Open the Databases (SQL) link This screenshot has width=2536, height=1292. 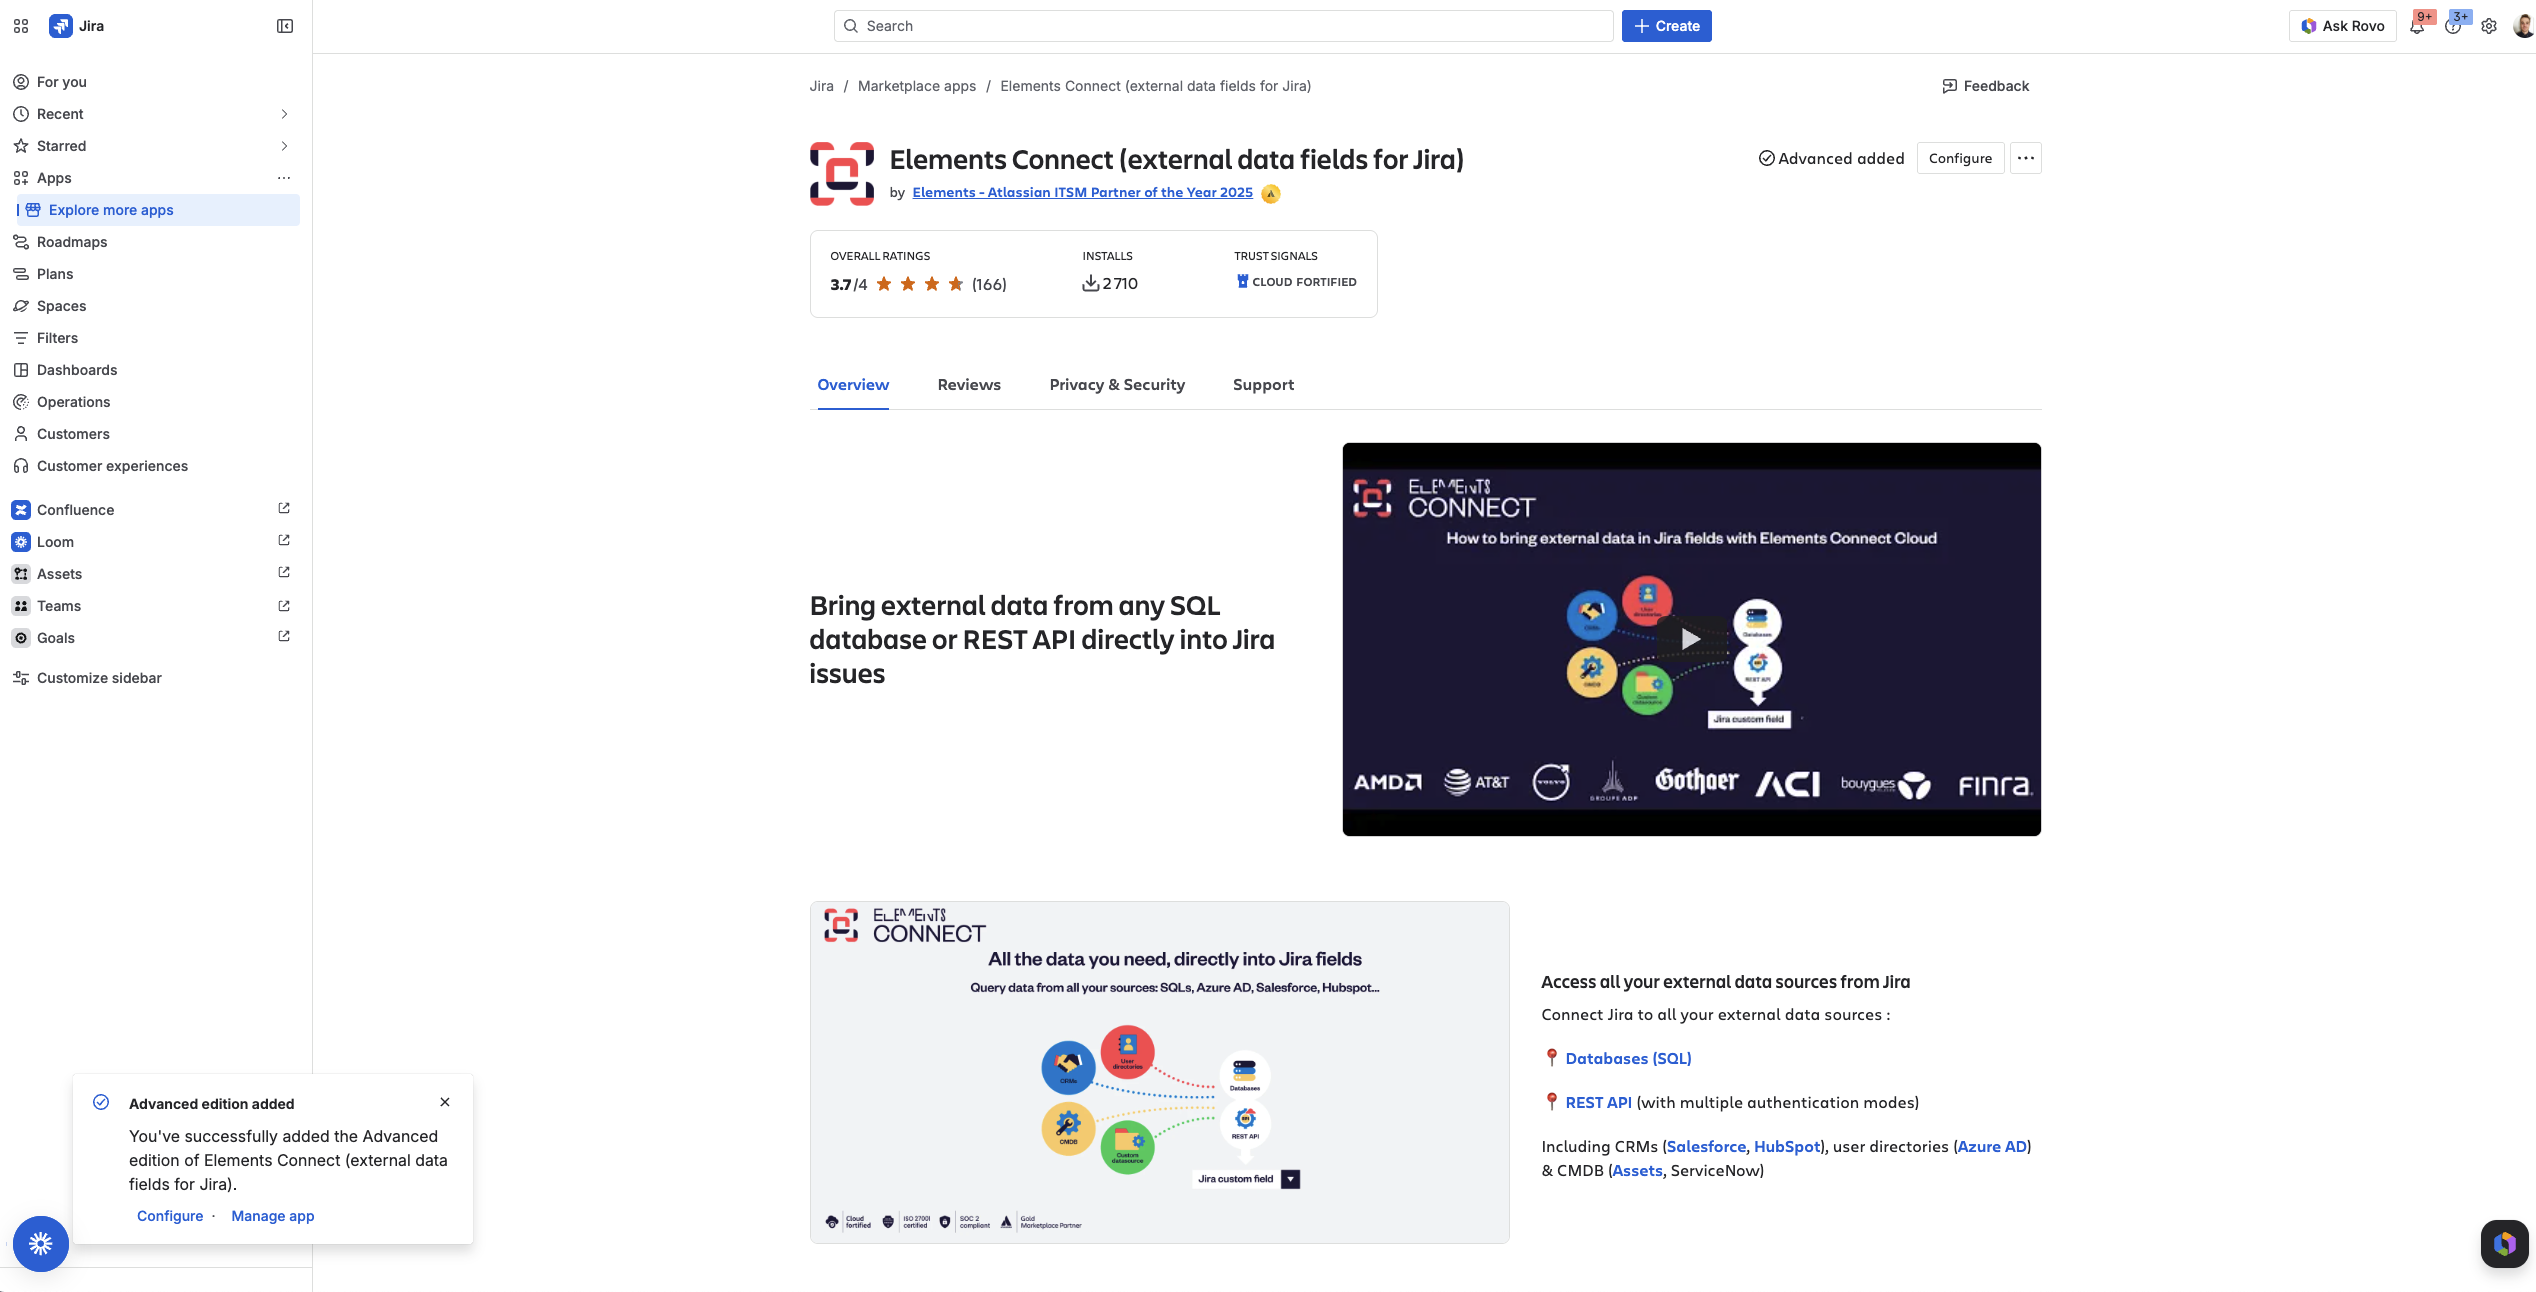[x=1628, y=1059]
